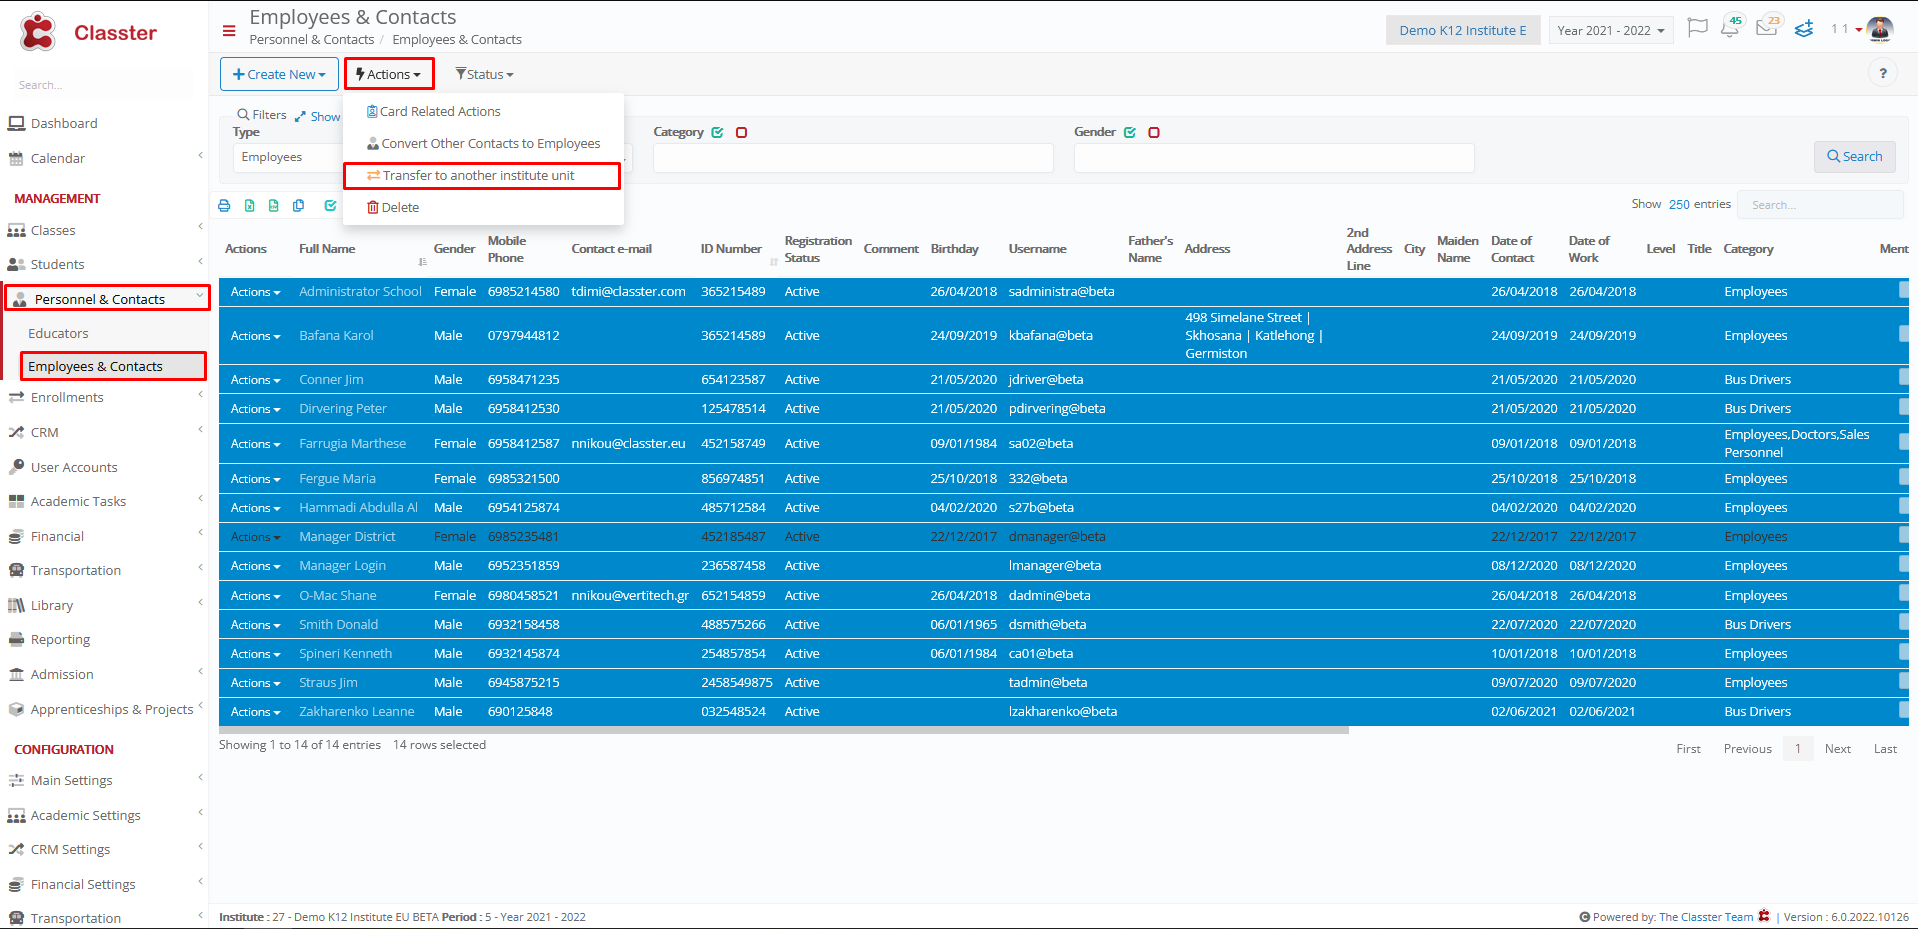1918x929 pixels.
Task: Toggle row selector for Conner Jim
Action: coord(1903,378)
